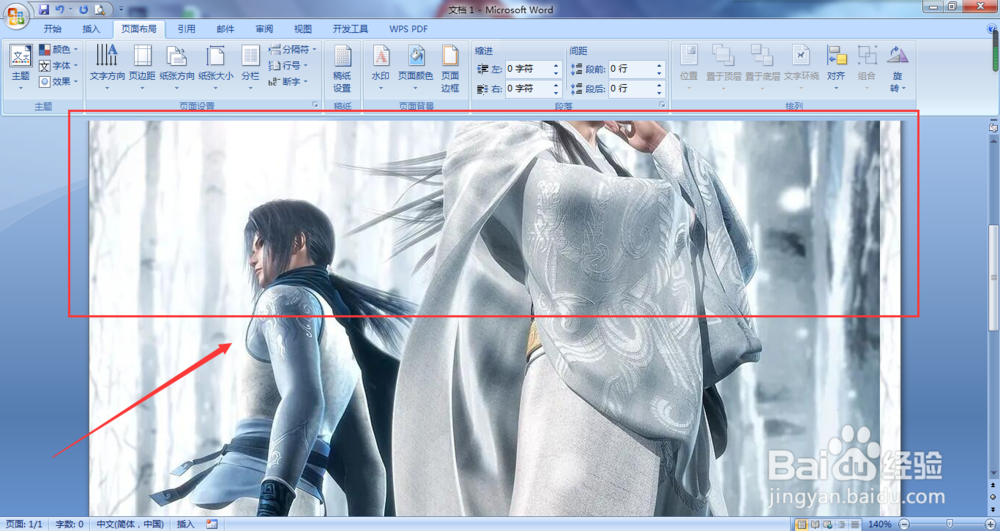This screenshot has height=531, width=1000.
Task: Open the 开发工具 tab
Action: (350, 29)
